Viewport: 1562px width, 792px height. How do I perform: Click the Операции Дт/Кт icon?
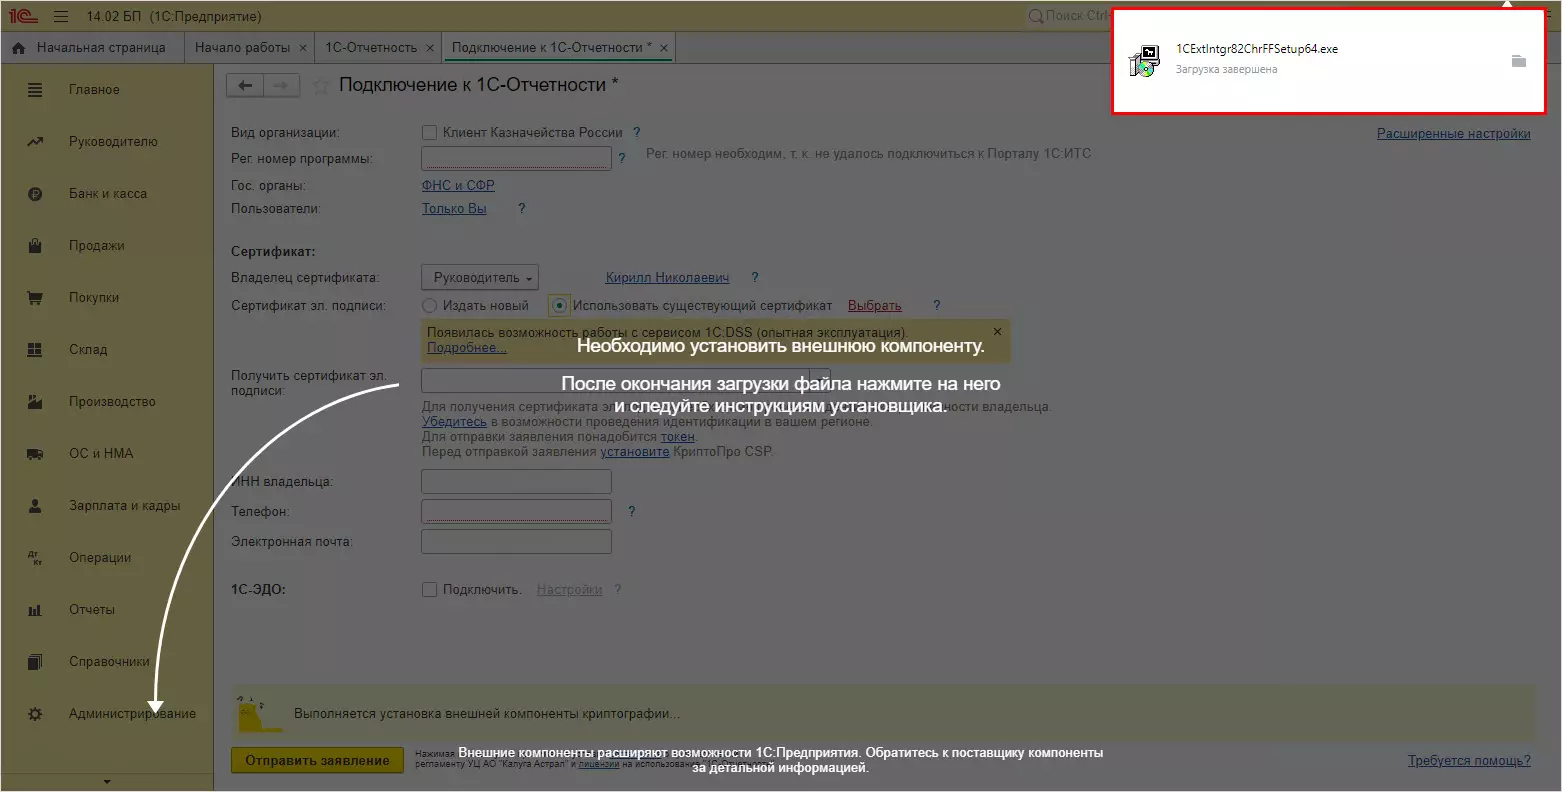[x=35, y=558]
